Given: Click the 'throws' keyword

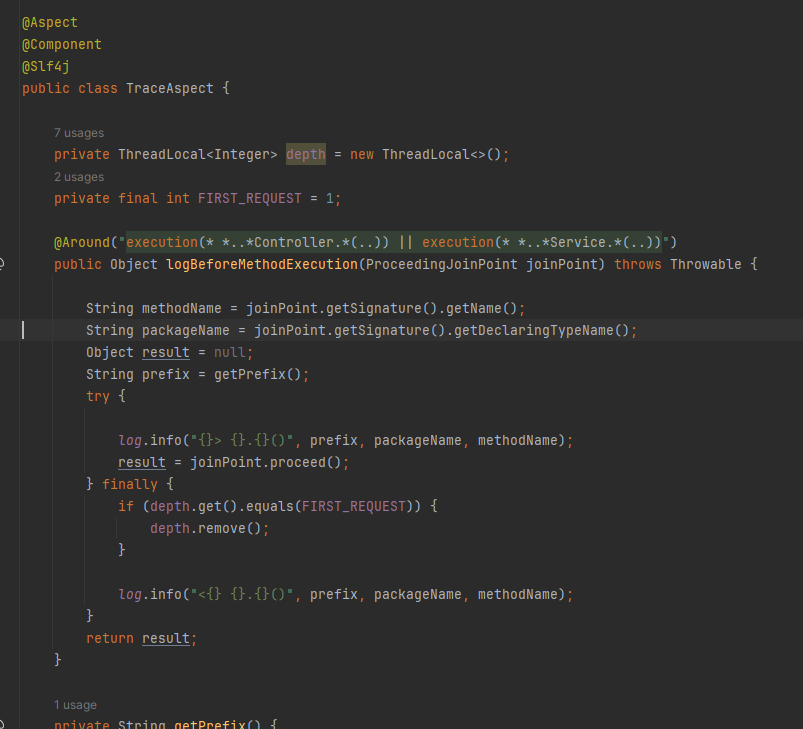Looking at the screenshot, I should point(638,265).
